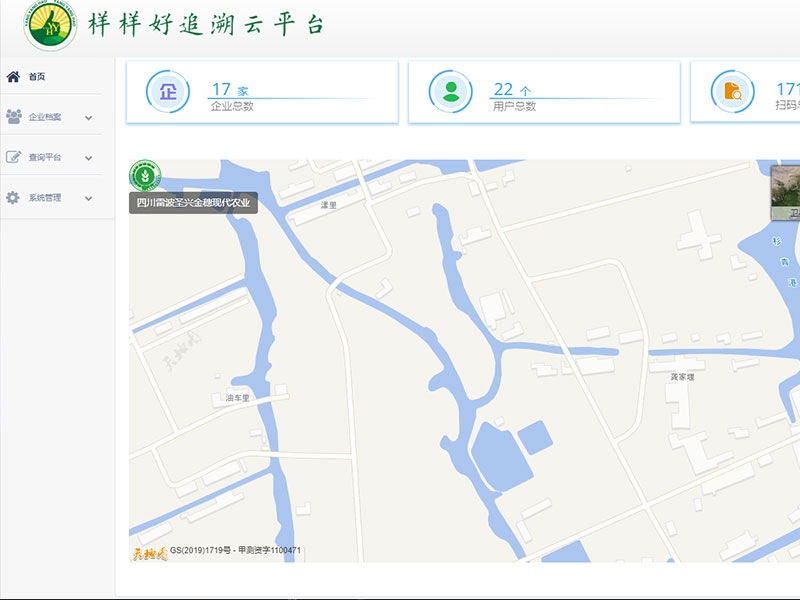
Task: Click the platform logo in the header
Action: click(50, 25)
